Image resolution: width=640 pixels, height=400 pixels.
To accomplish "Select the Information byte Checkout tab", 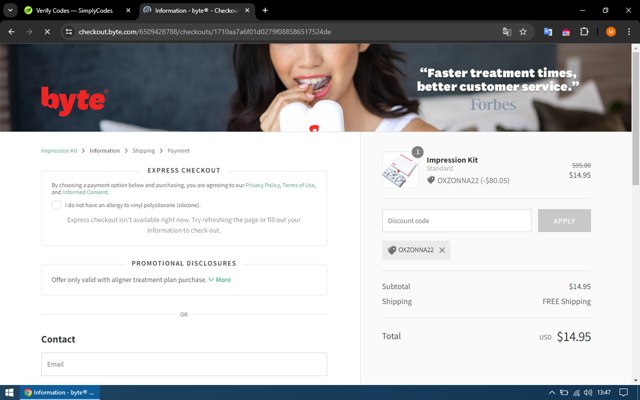I will pos(197,11).
